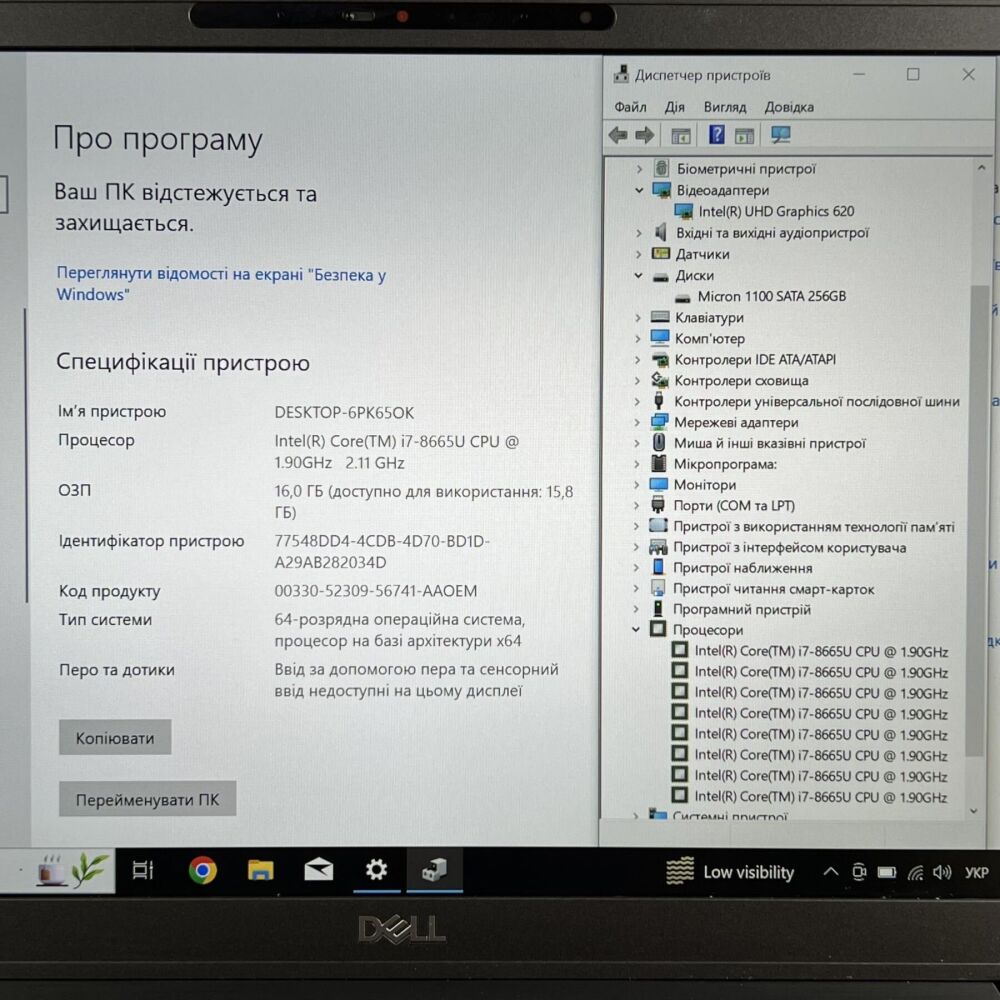Click the Wi-Fi network tray icon
This screenshot has width=1000, height=1000.
(915, 872)
